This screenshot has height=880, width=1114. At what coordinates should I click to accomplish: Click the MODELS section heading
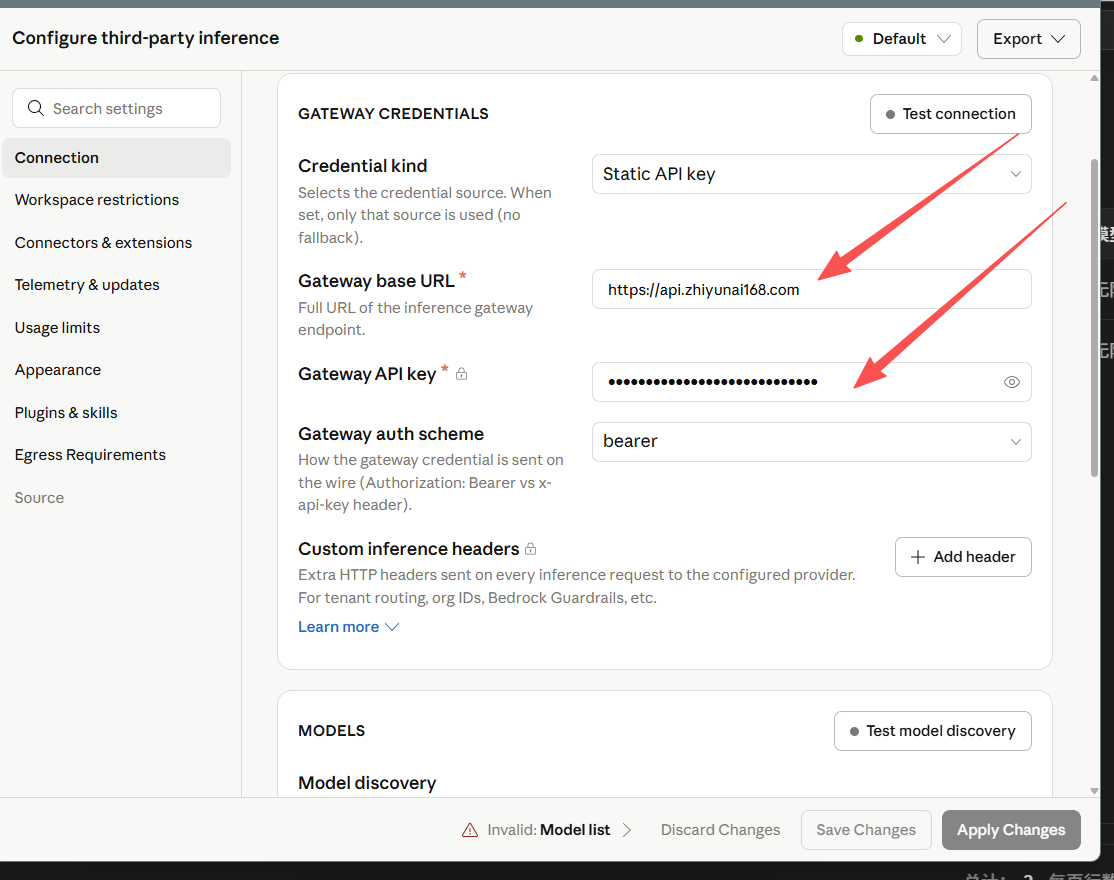tap(331, 731)
